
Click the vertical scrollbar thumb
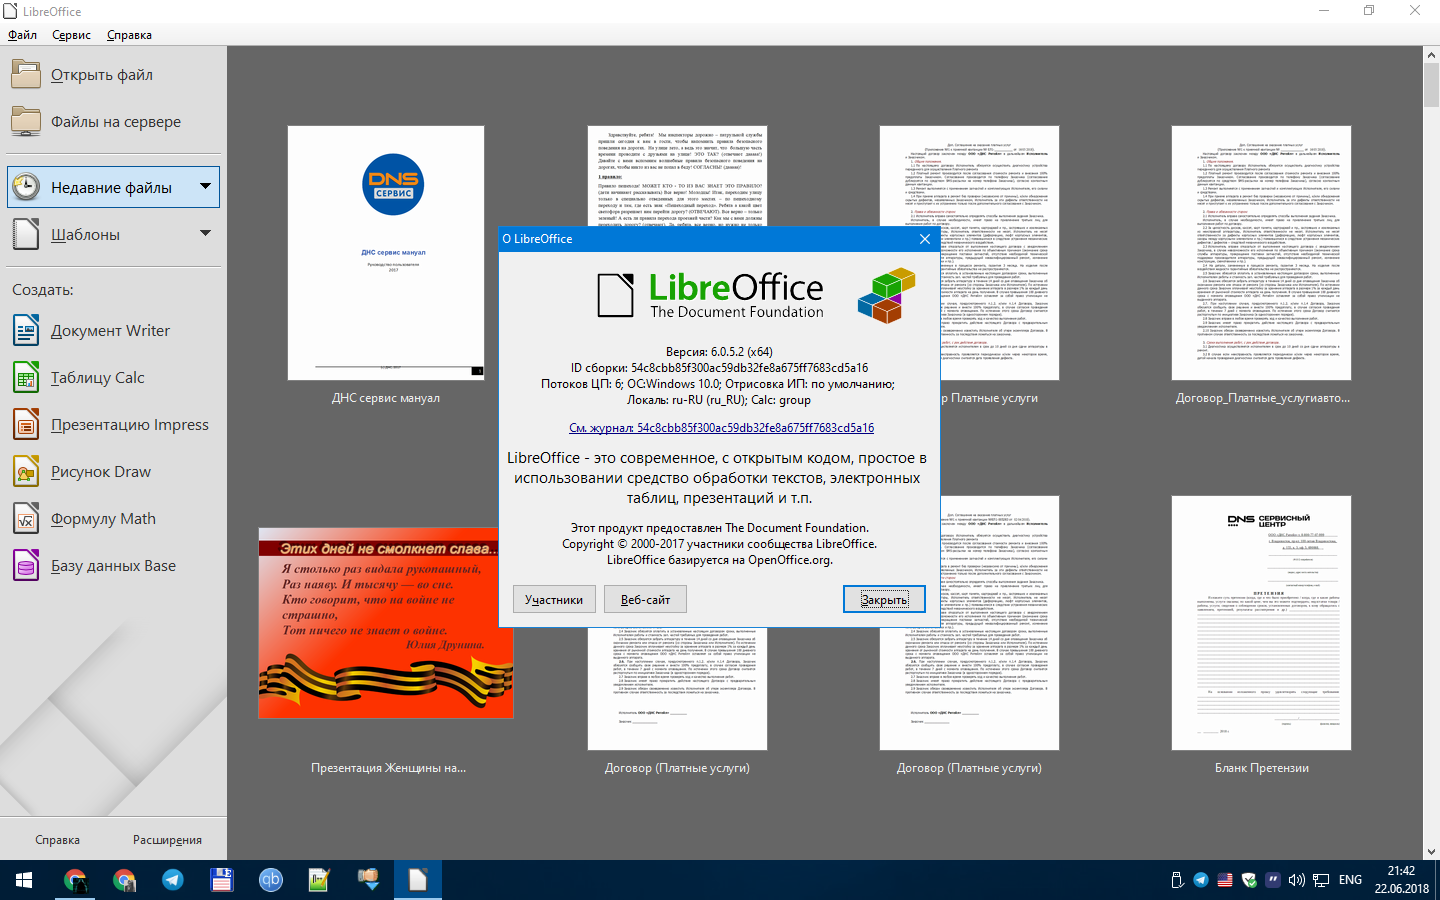[1431, 85]
